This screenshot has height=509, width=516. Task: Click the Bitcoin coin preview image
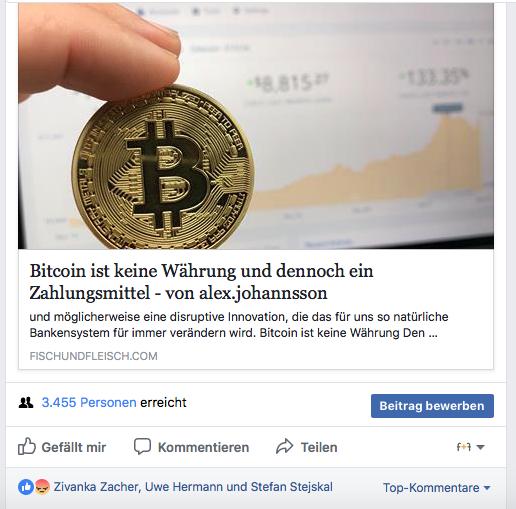[256, 126]
